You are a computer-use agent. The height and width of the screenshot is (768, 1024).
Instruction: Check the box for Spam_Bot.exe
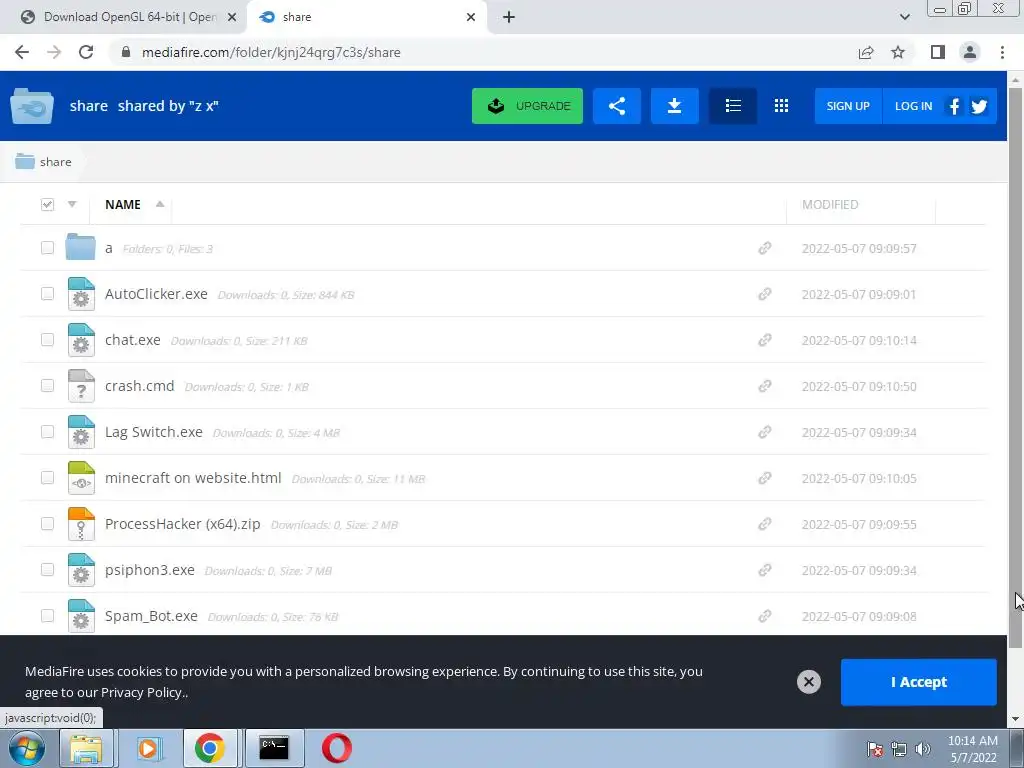(47, 616)
